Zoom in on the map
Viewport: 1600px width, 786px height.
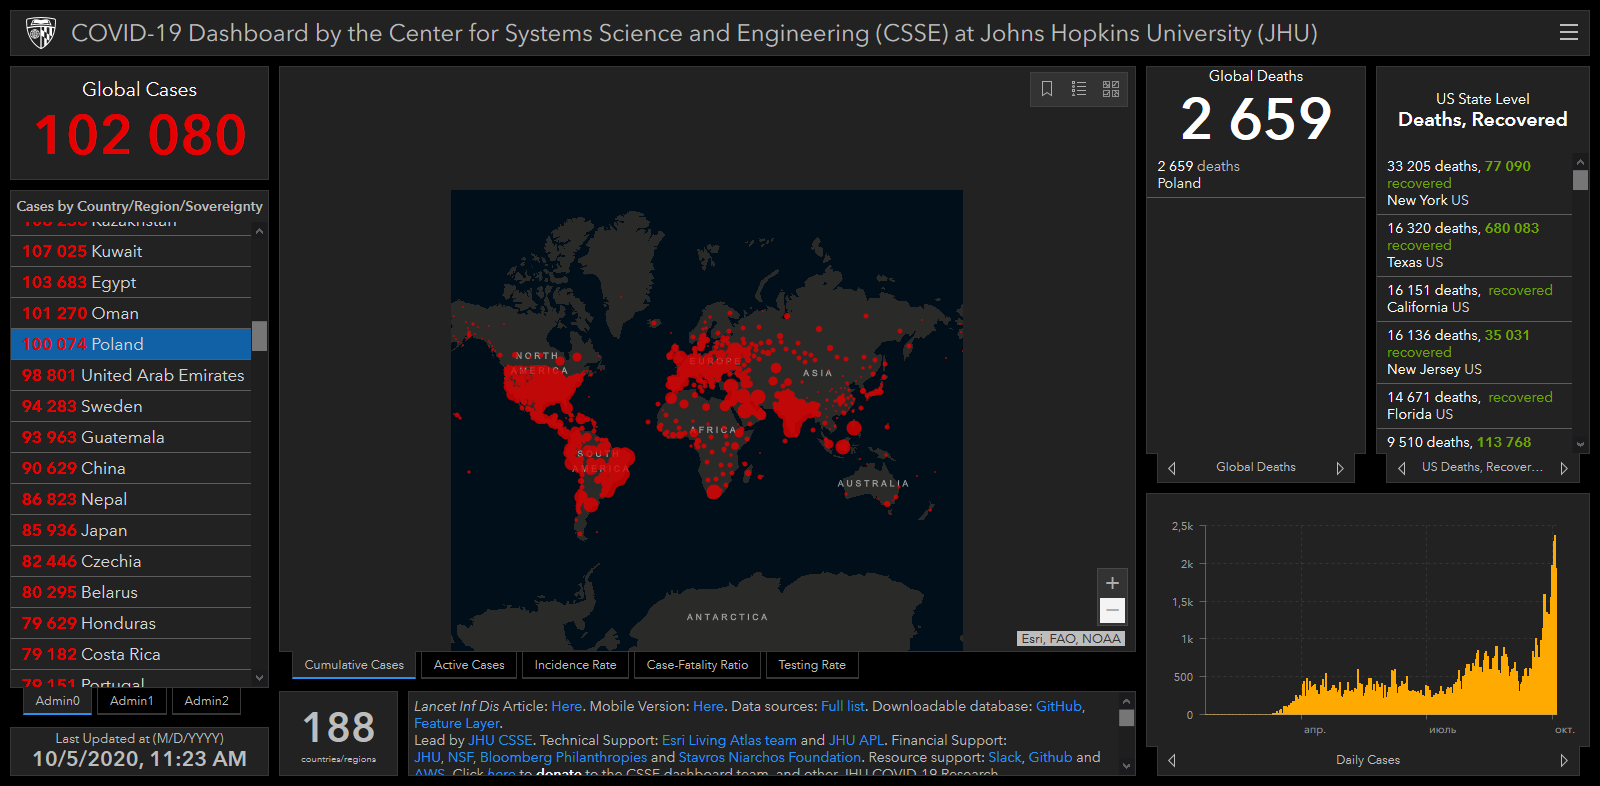click(1112, 583)
